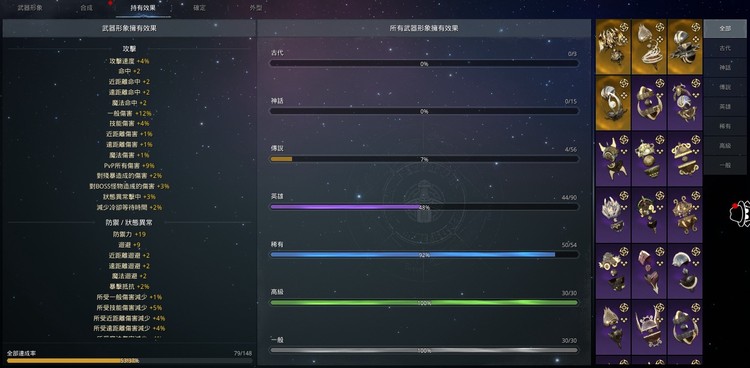
Task: Filter weapon cards by 古代 grade
Action: (725, 48)
